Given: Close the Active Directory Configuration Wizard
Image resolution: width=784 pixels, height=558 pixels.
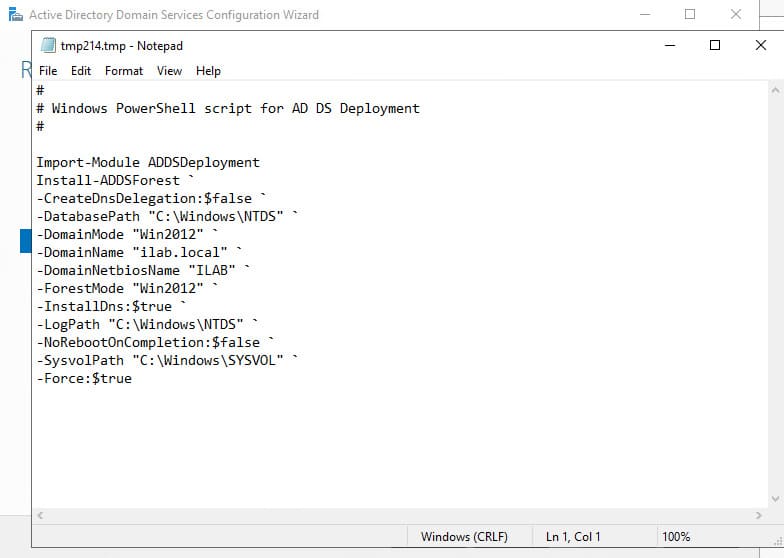Looking at the screenshot, I should (x=736, y=14).
